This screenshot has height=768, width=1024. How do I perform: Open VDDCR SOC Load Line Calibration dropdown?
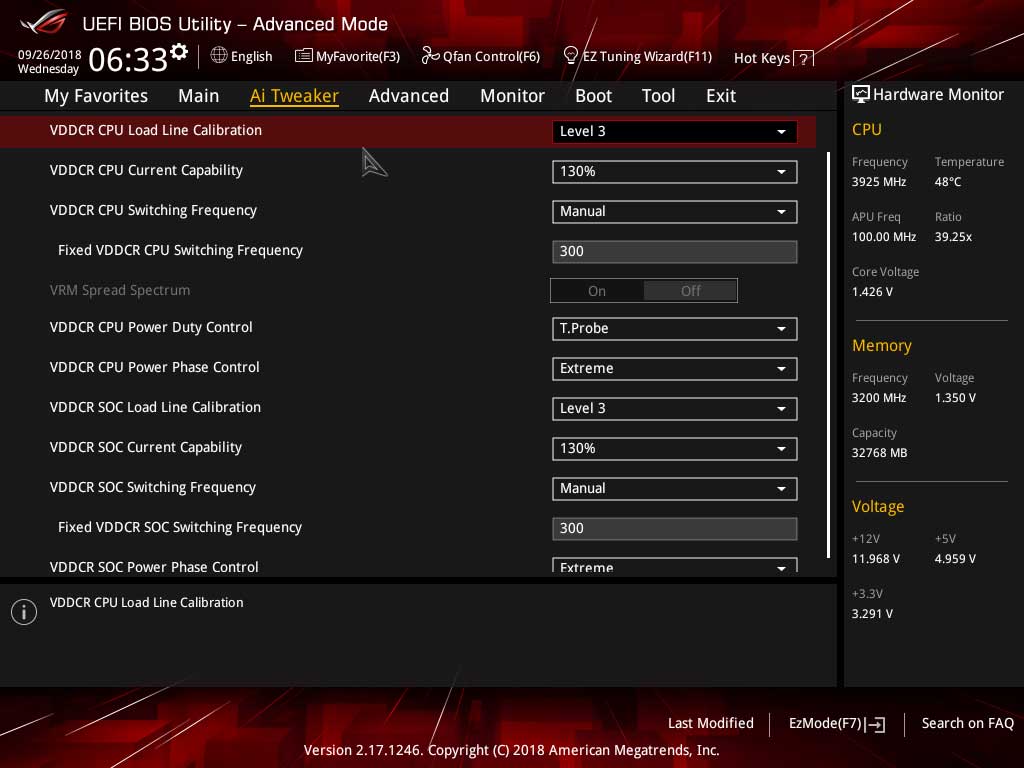coord(675,409)
